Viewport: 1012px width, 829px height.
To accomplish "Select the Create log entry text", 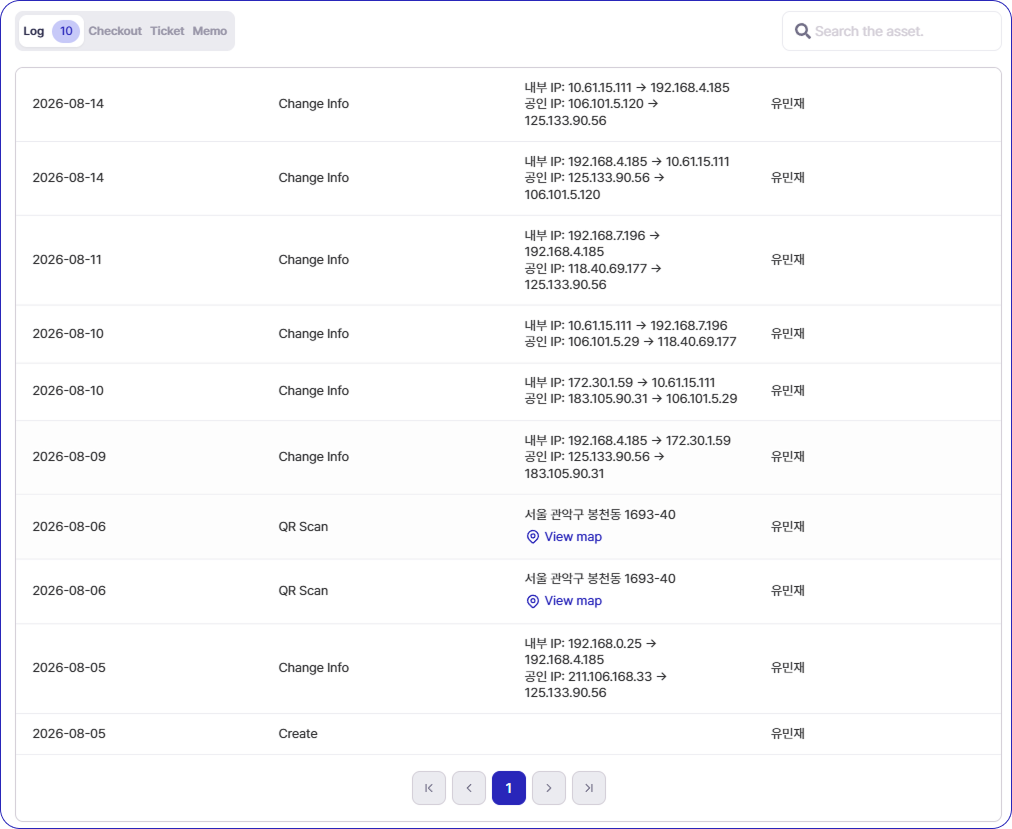I will tap(298, 733).
